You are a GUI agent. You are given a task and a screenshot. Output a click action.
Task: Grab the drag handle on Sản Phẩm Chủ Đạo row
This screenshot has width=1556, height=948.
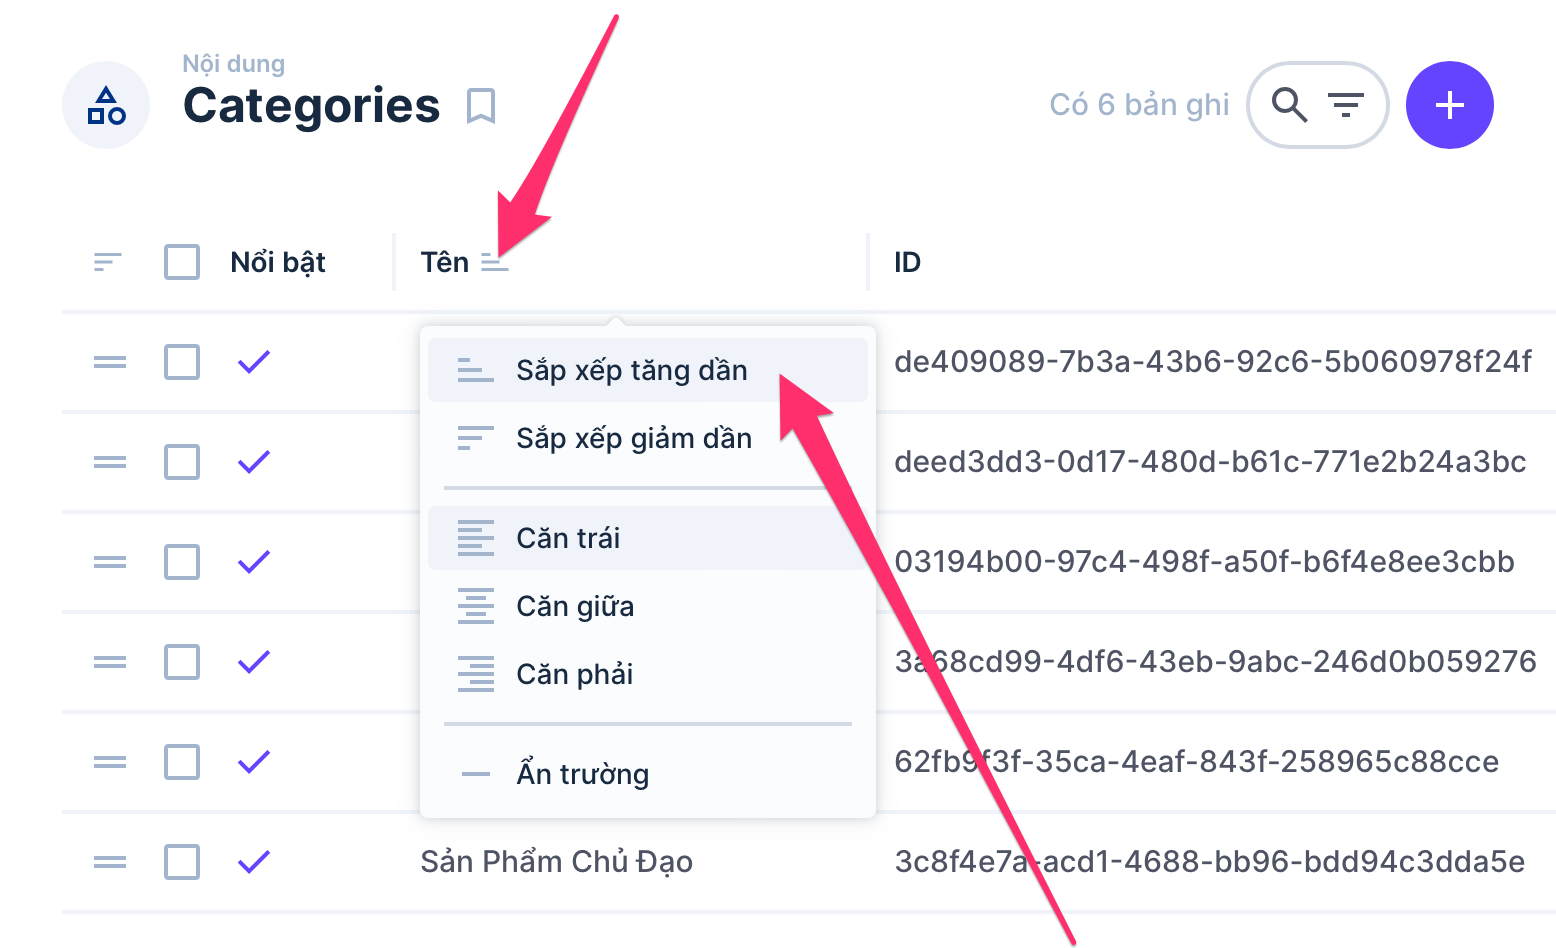click(x=110, y=862)
